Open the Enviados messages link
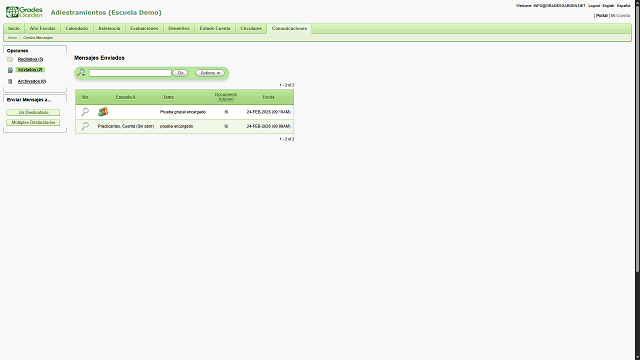640x360 pixels. (x=30, y=70)
